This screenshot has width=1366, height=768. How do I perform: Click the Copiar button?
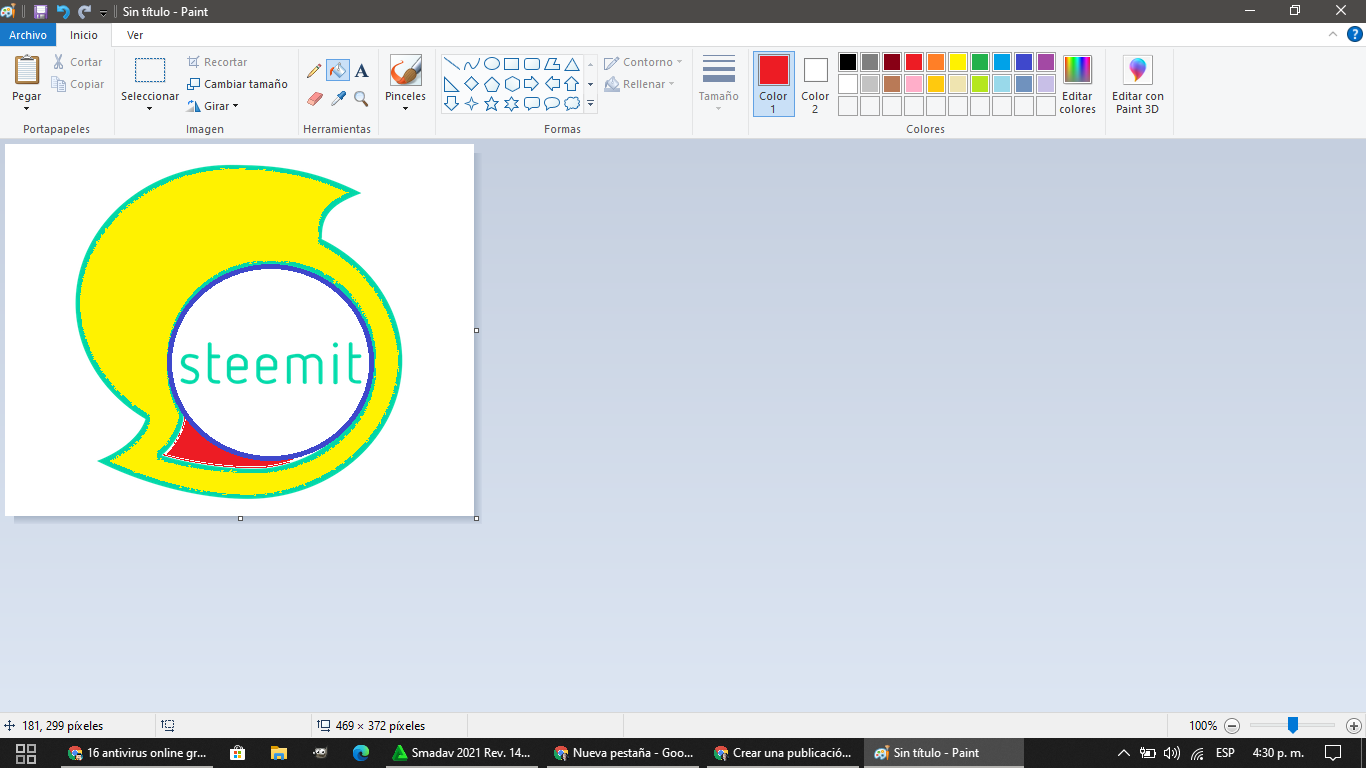point(78,85)
